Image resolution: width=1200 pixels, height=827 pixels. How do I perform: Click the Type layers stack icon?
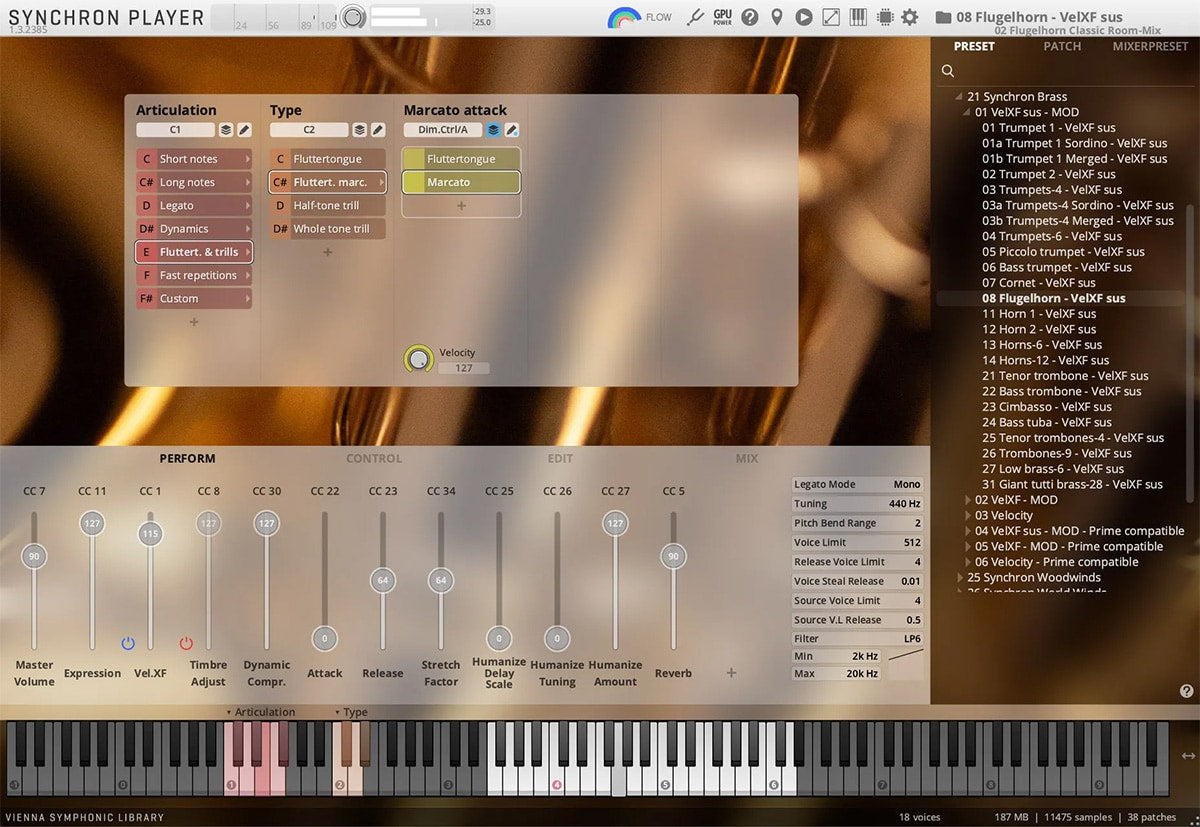(360, 130)
